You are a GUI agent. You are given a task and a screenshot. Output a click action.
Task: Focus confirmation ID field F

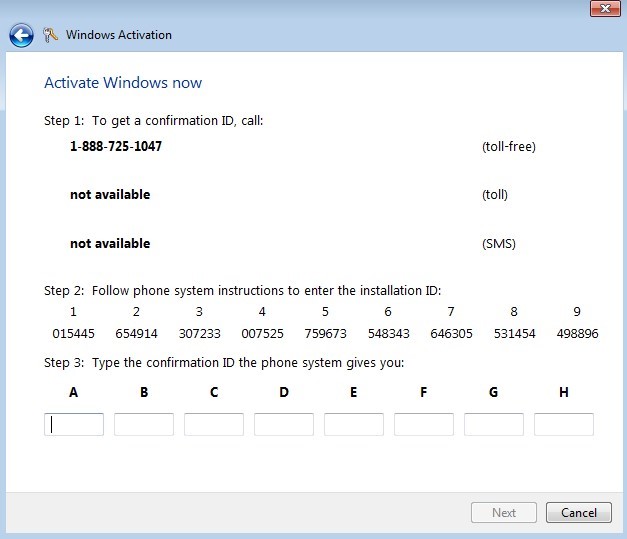tap(424, 424)
